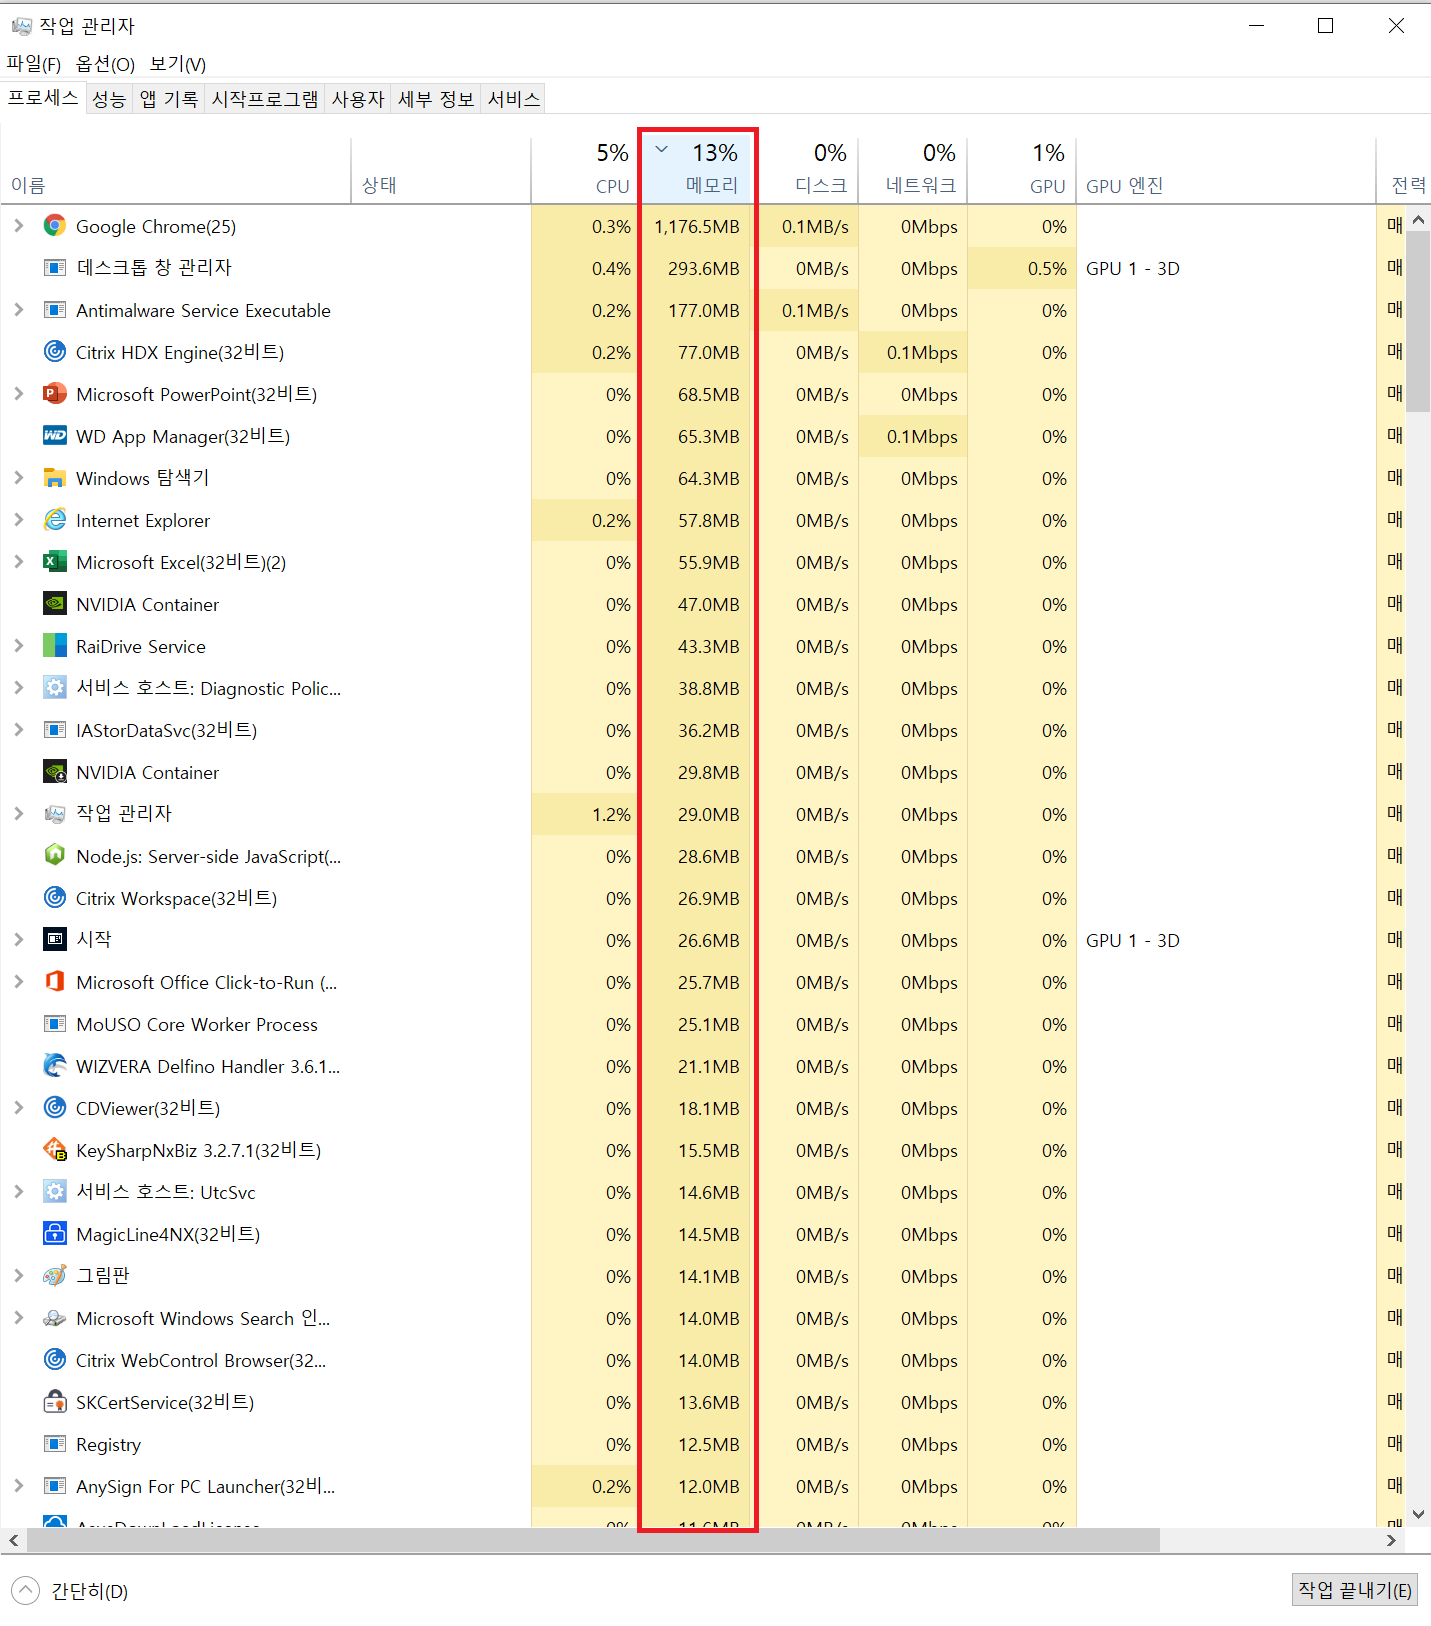Click the 데스크톱 창 관리자 process icon
Image resolution: width=1431 pixels, height=1626 pixels.
pyautogui.click(x=55, y=268)
